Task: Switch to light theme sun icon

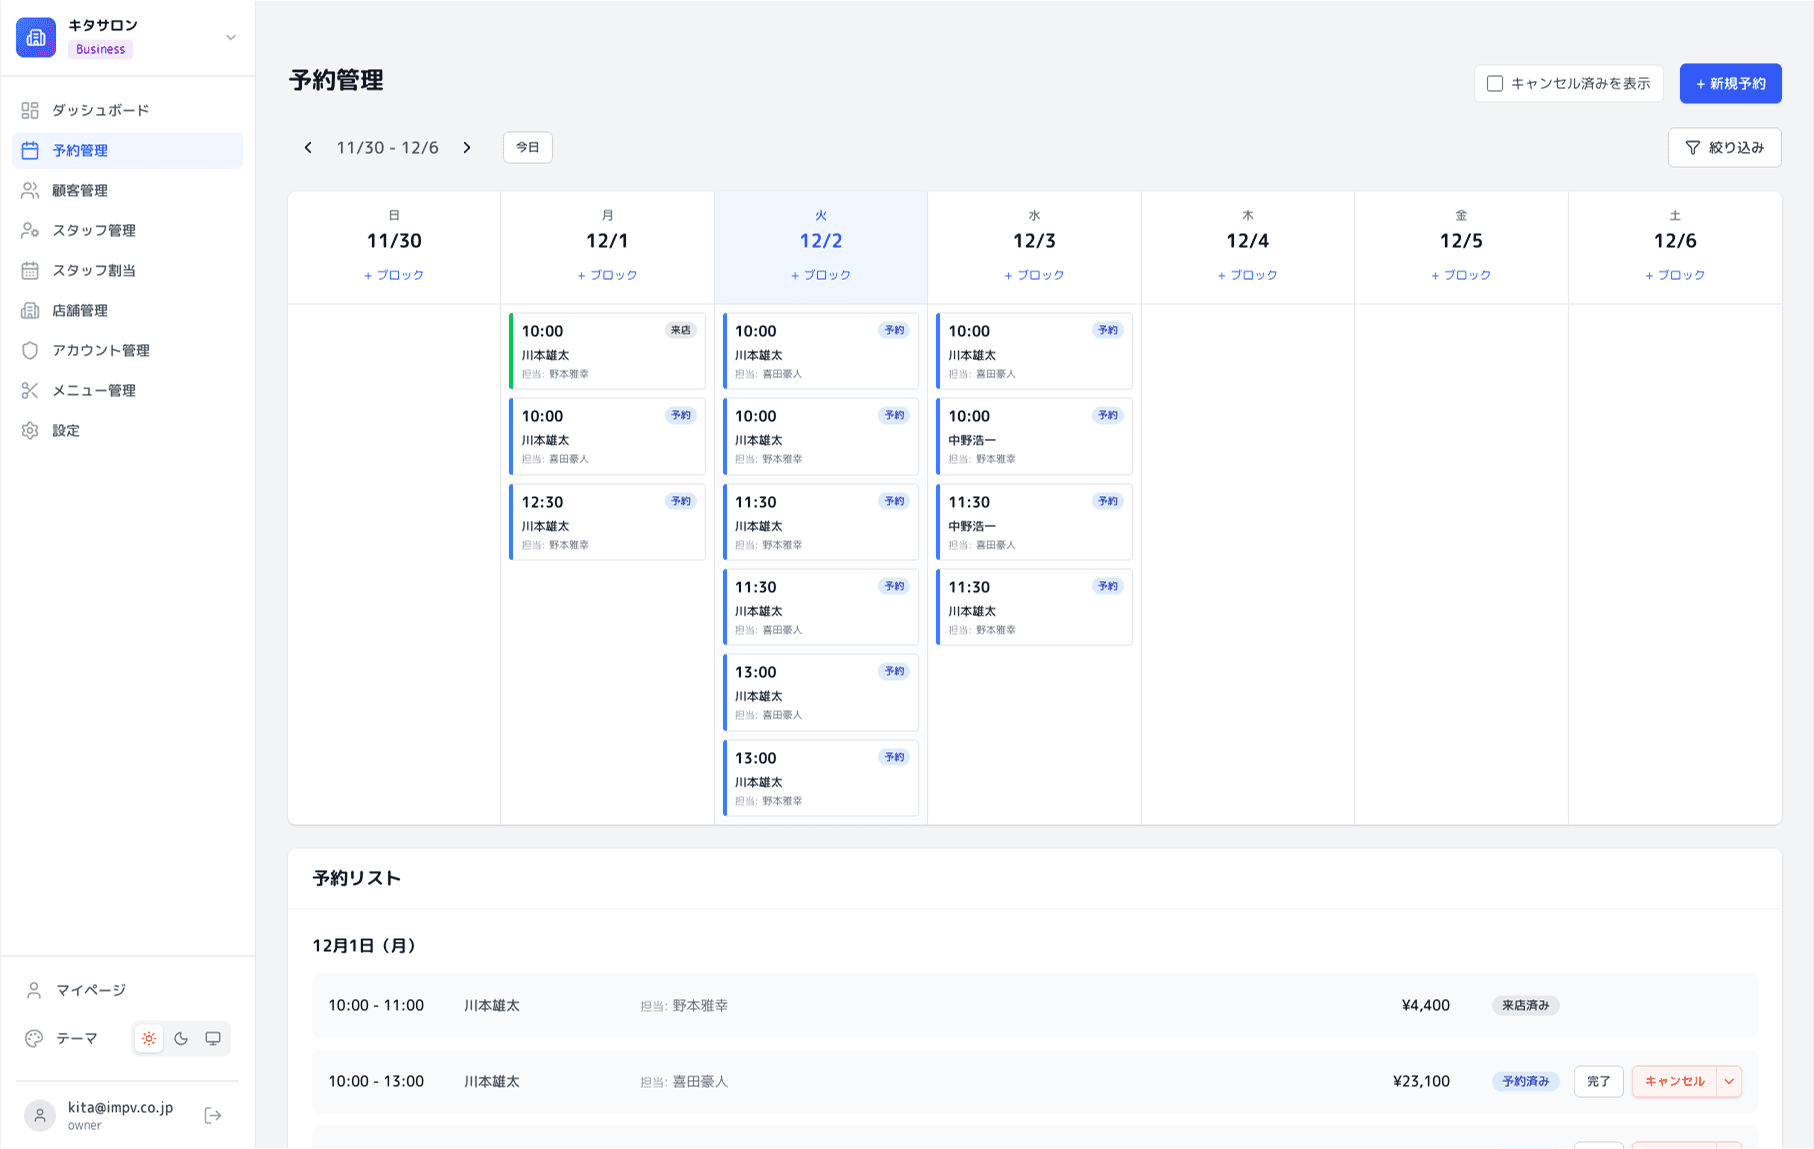Action: click(x=148, y=1038)
